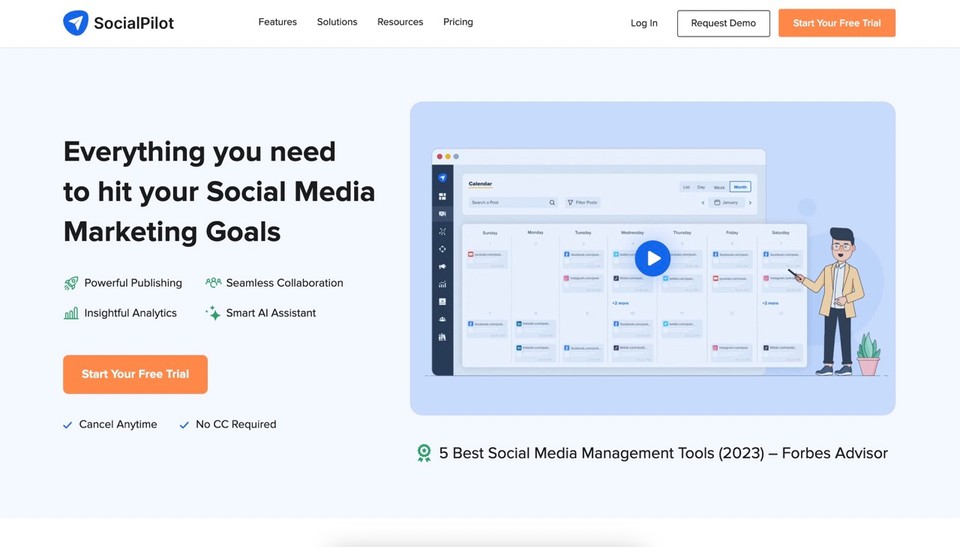Go to the Pricing page
The height and width of the screenshot is (547, 960).
pyautogui.click(x=458, y=22)
